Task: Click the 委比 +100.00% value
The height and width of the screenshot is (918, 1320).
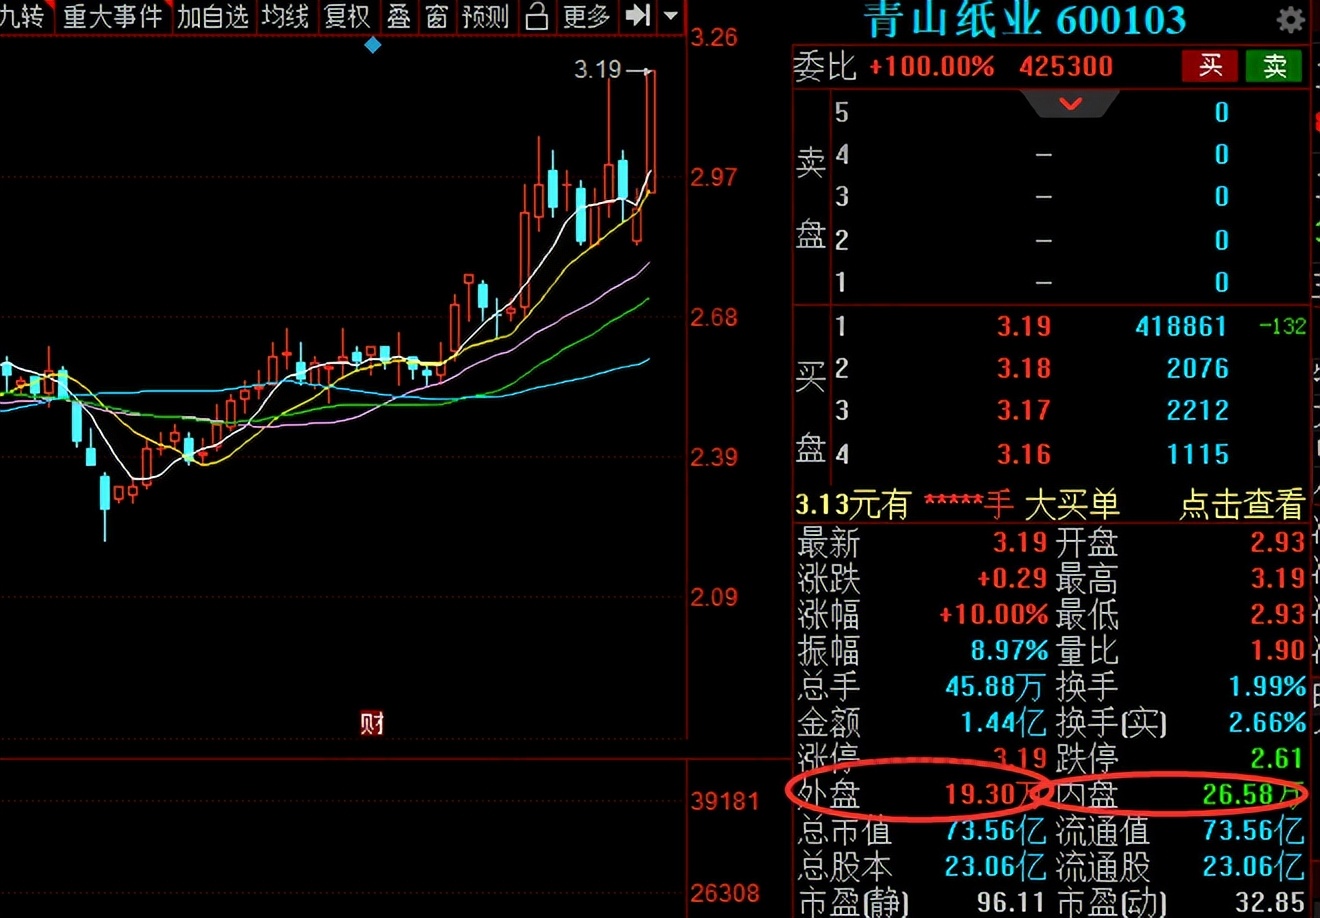Action: (x=932, y=67)
